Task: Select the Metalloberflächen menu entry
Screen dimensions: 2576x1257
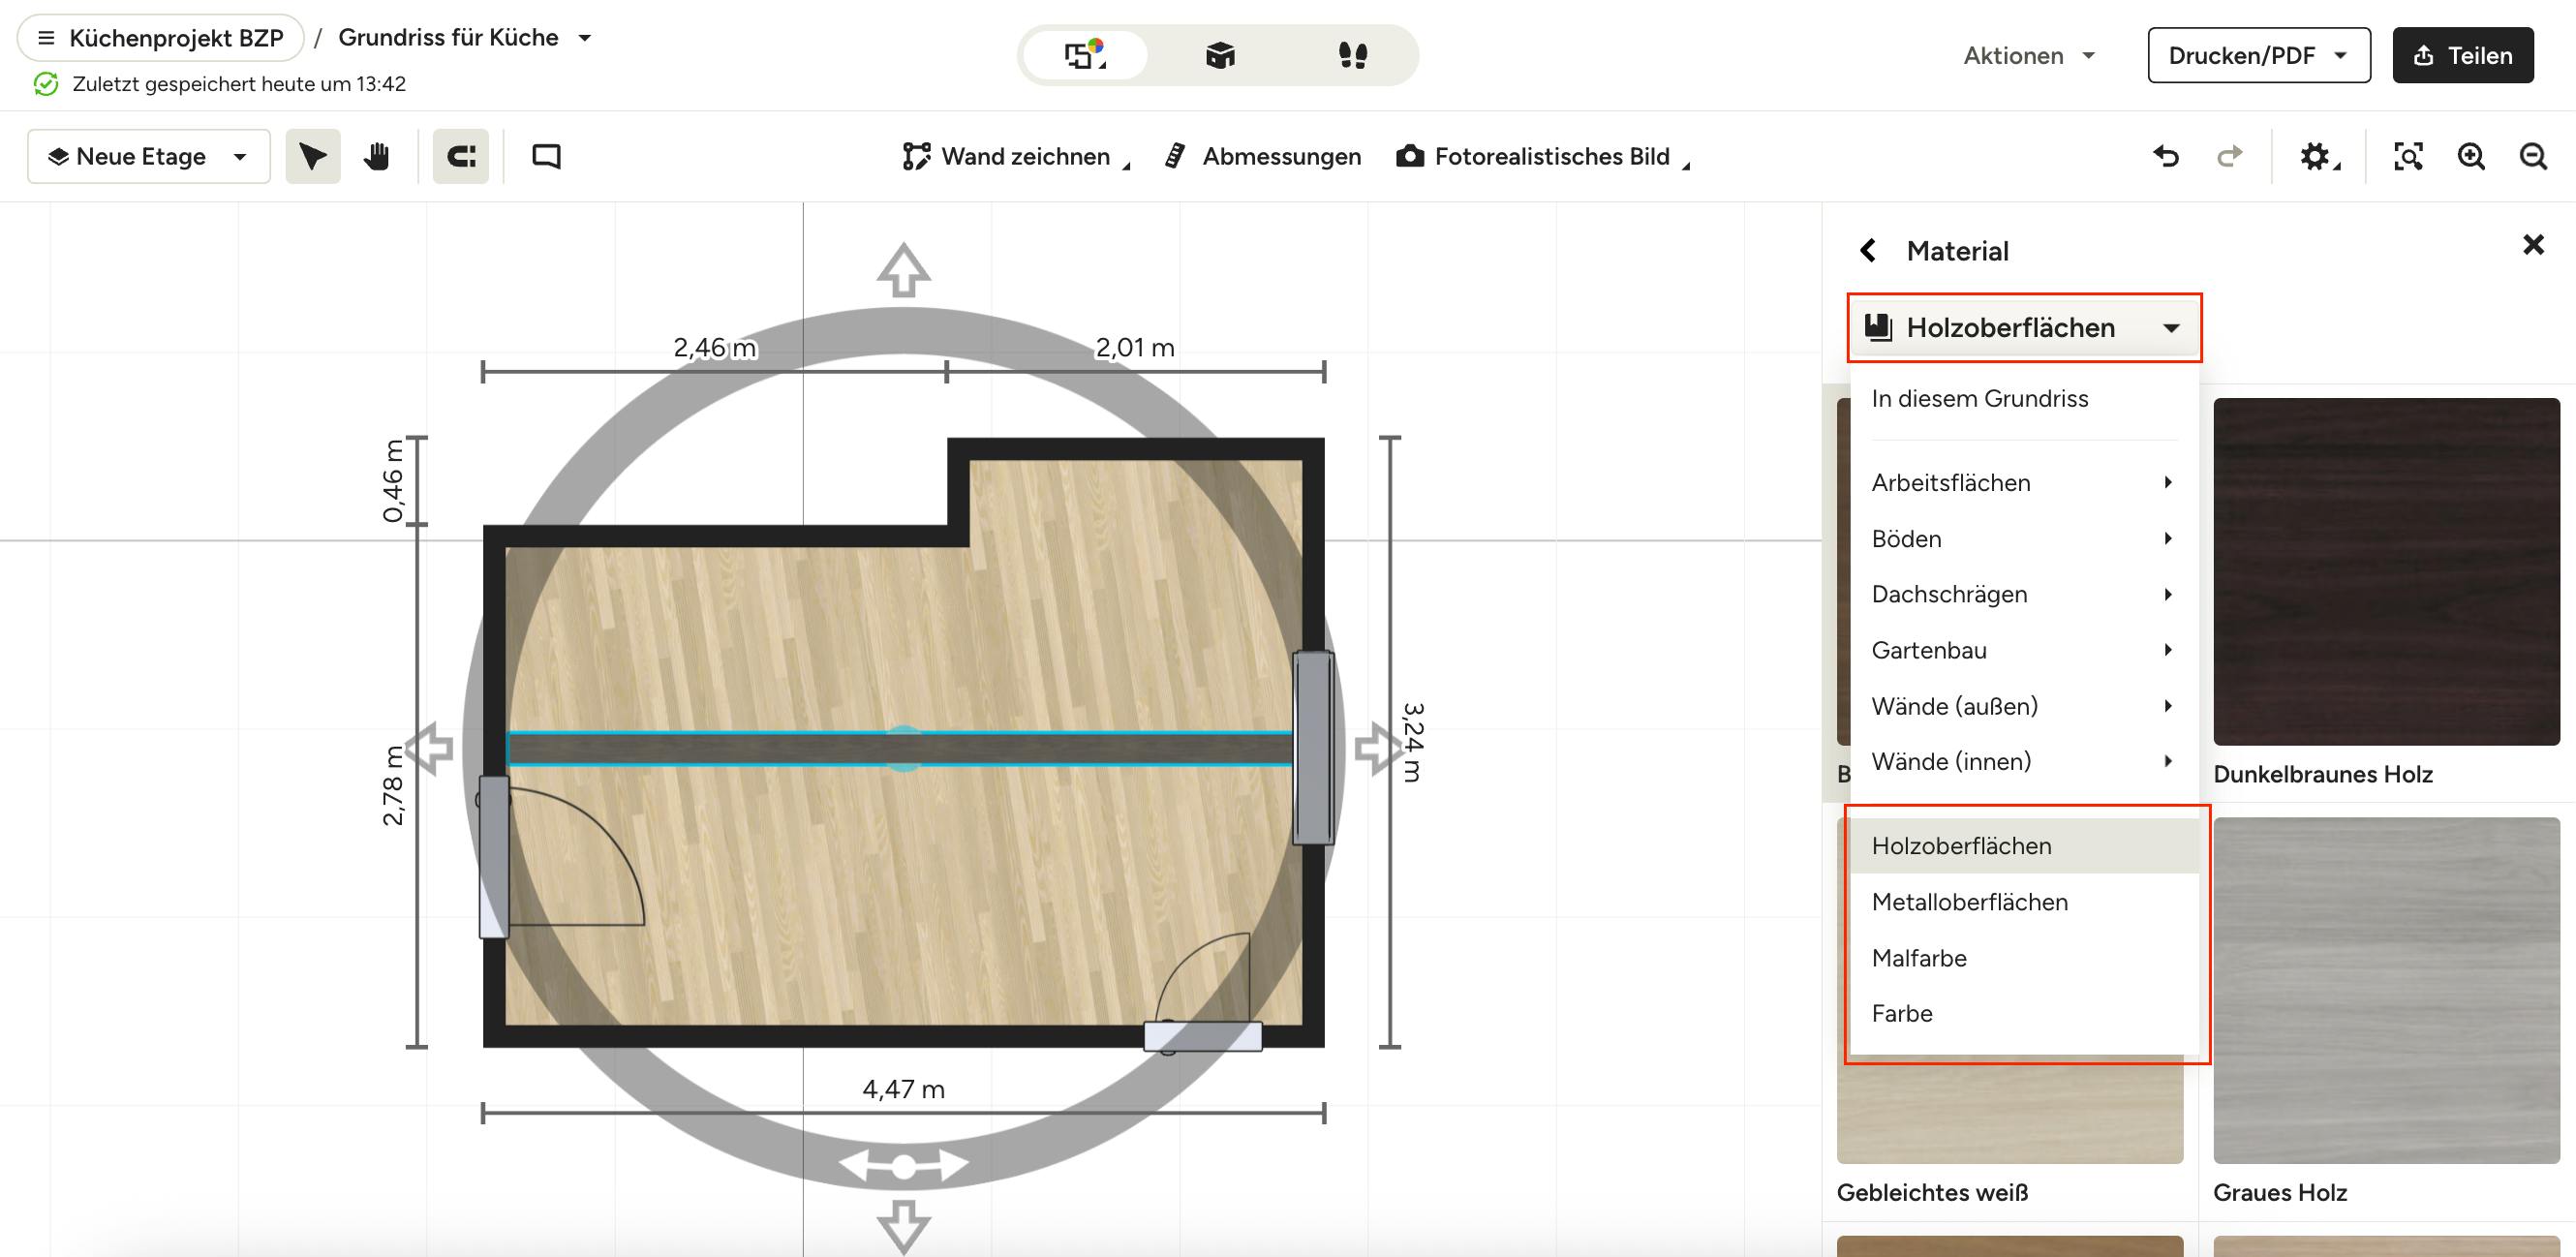Action: 2024,901
